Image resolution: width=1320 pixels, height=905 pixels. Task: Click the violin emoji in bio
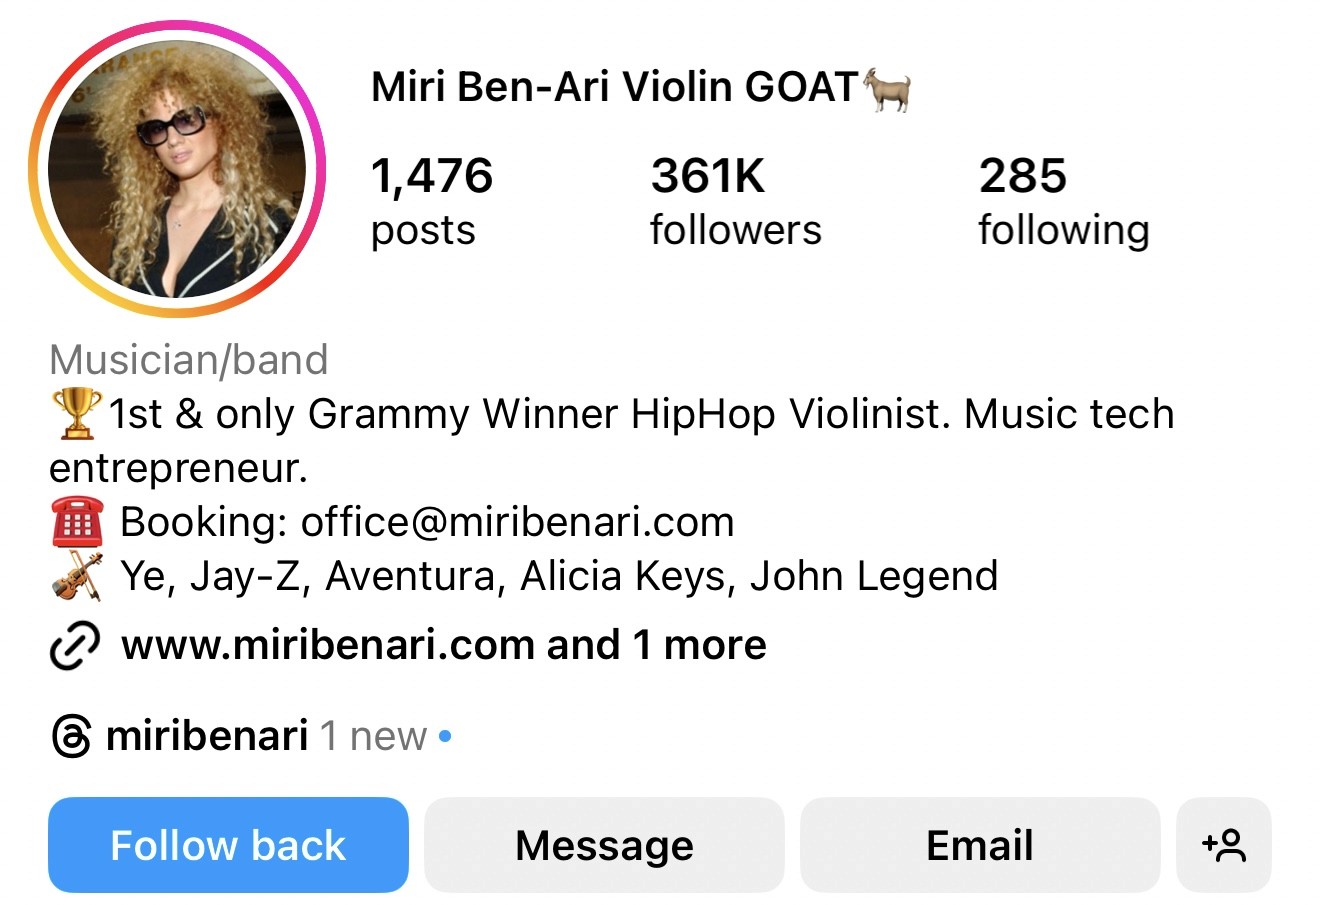[x=77, y=576]
